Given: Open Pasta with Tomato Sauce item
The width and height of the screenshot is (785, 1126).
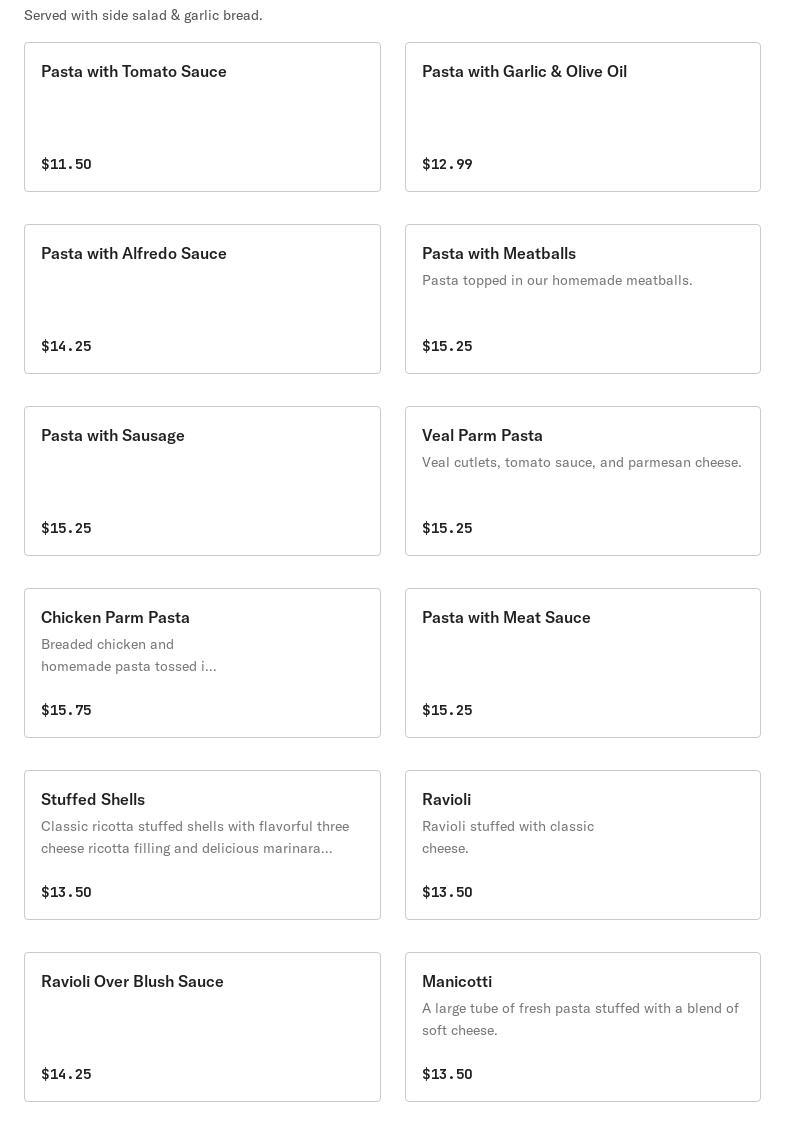Looking at the screenshot, I should 202,117.
